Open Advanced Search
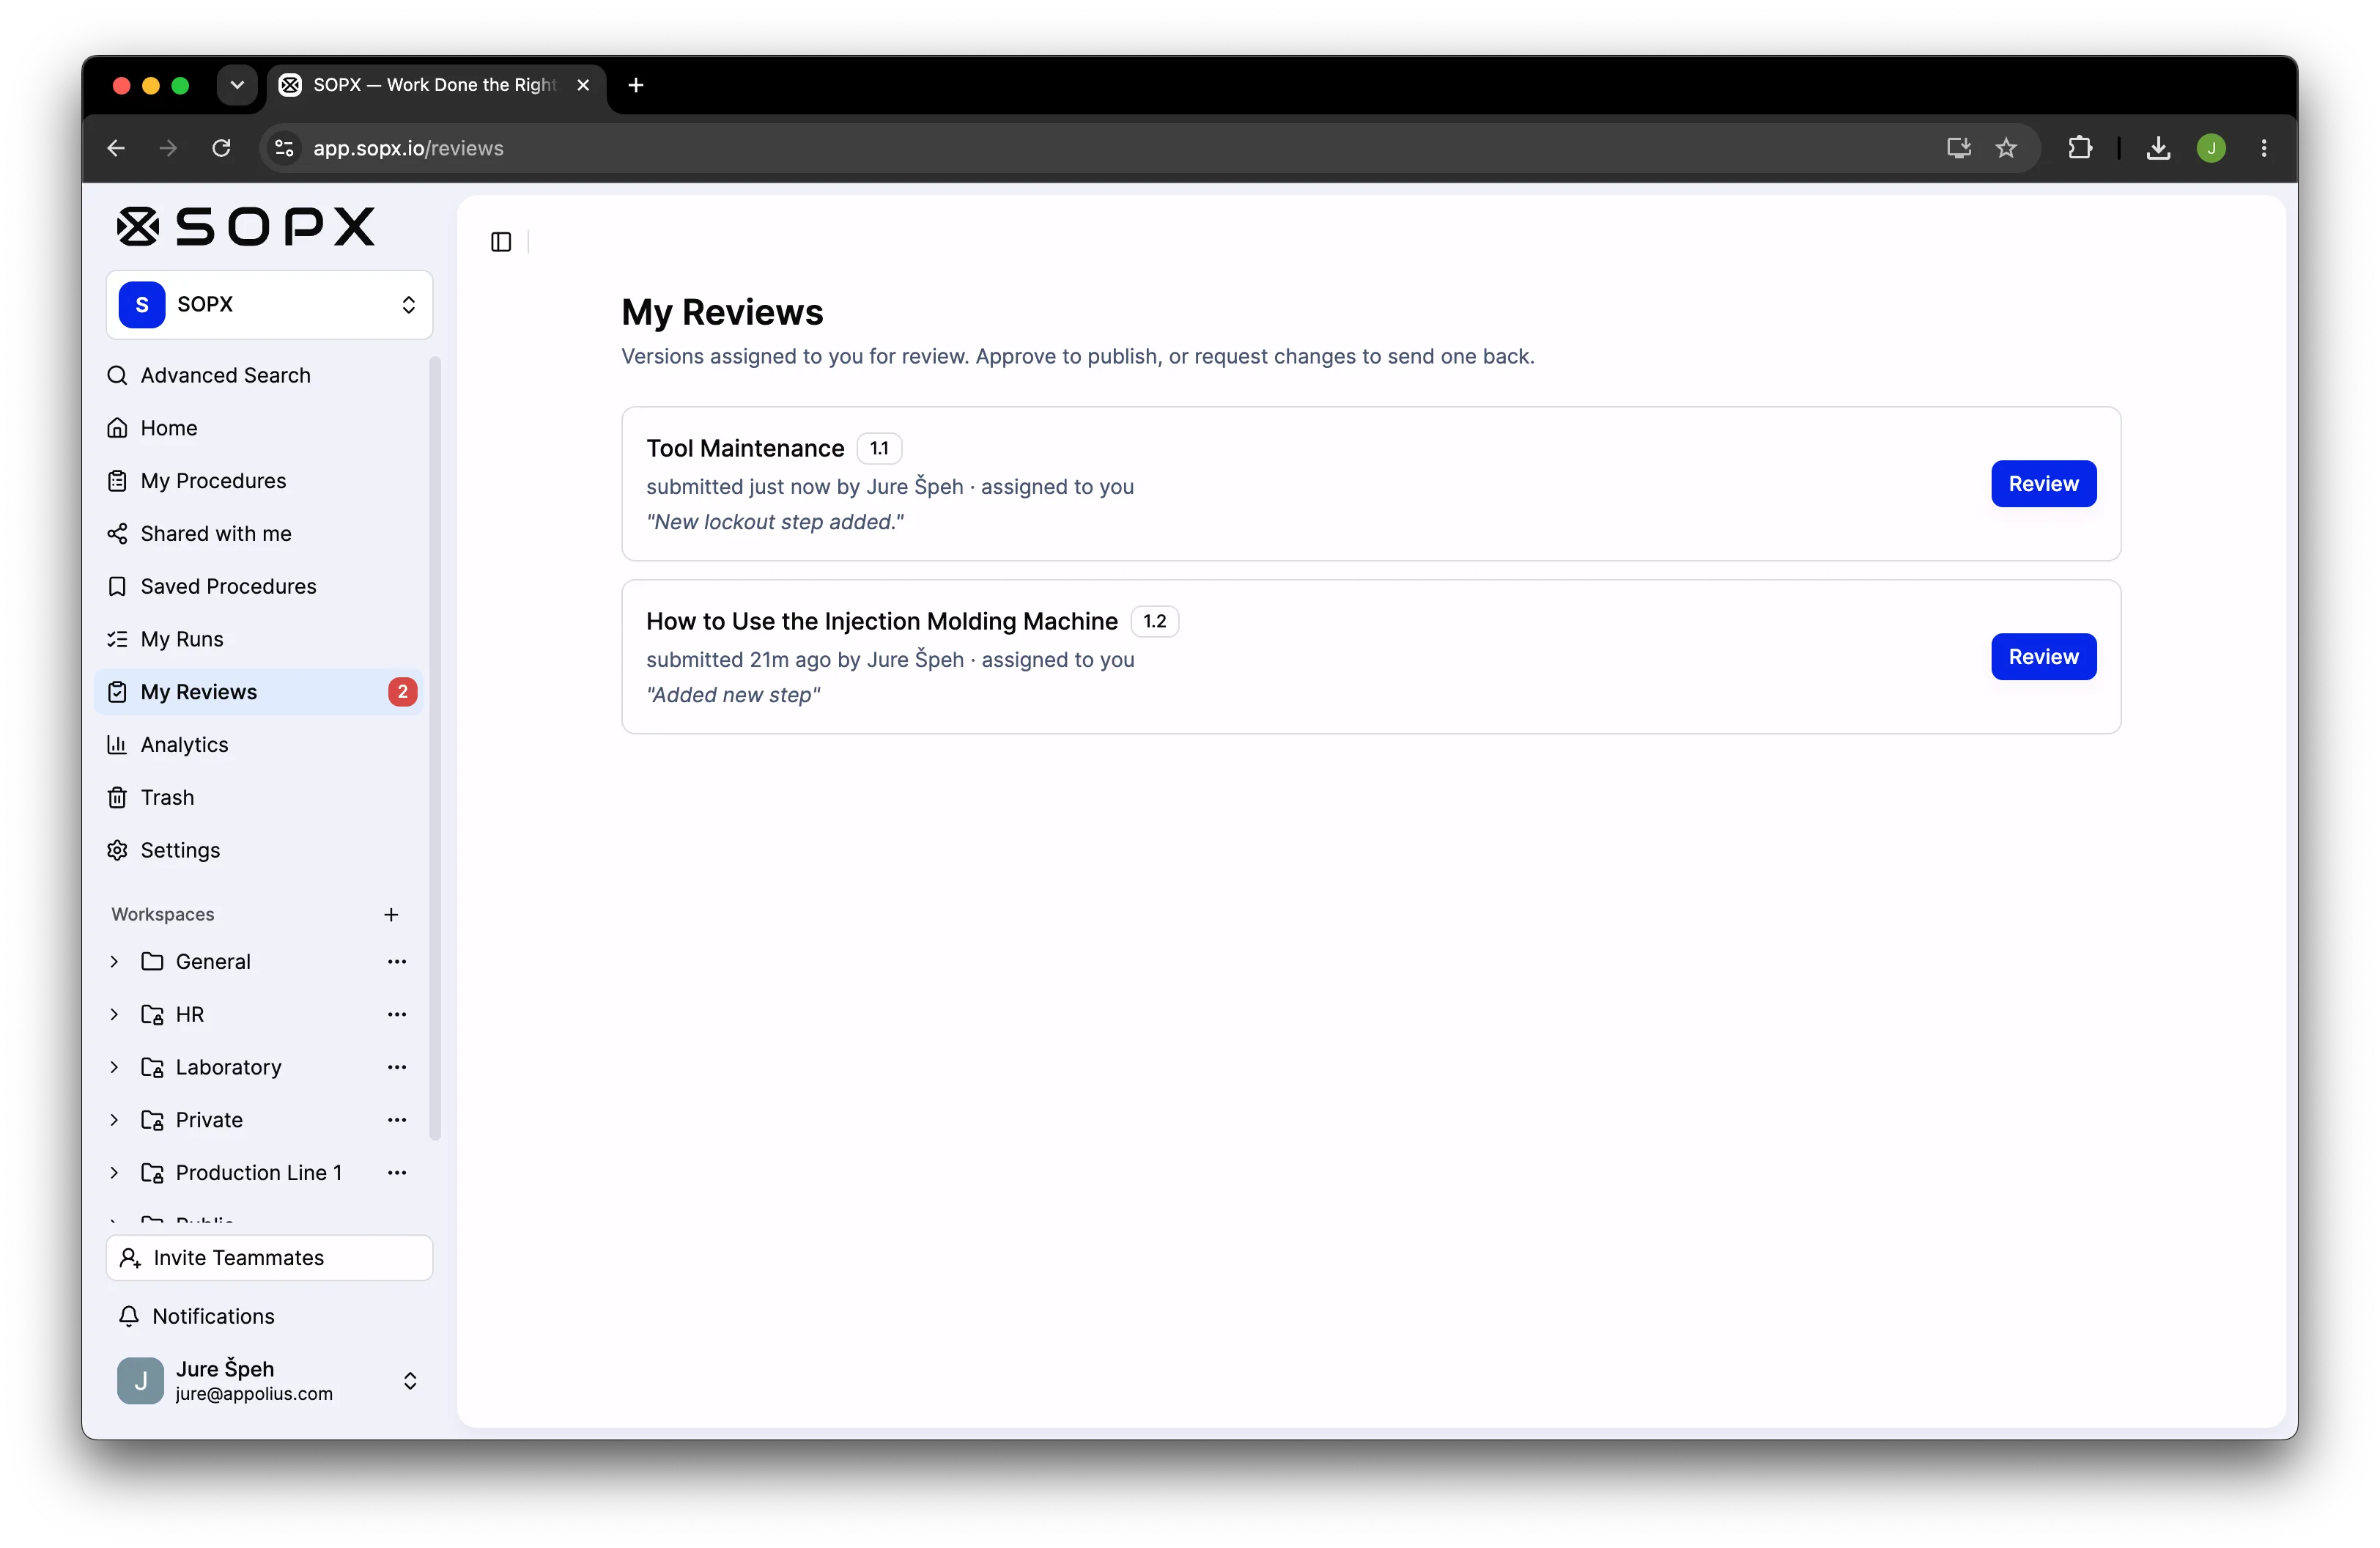 tap(259, 375)
